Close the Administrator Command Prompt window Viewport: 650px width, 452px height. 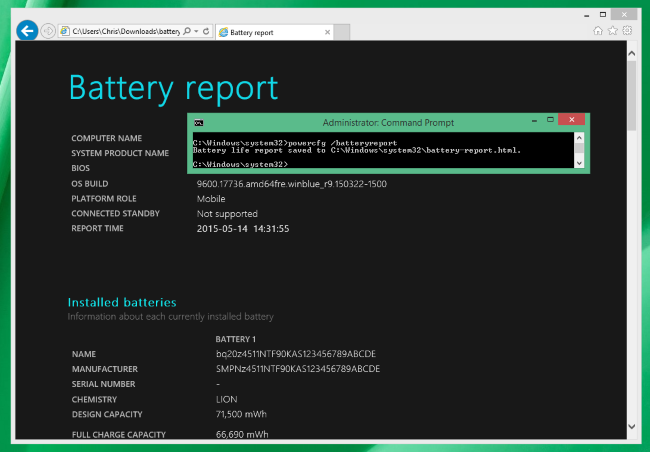[x=573, y=121]
